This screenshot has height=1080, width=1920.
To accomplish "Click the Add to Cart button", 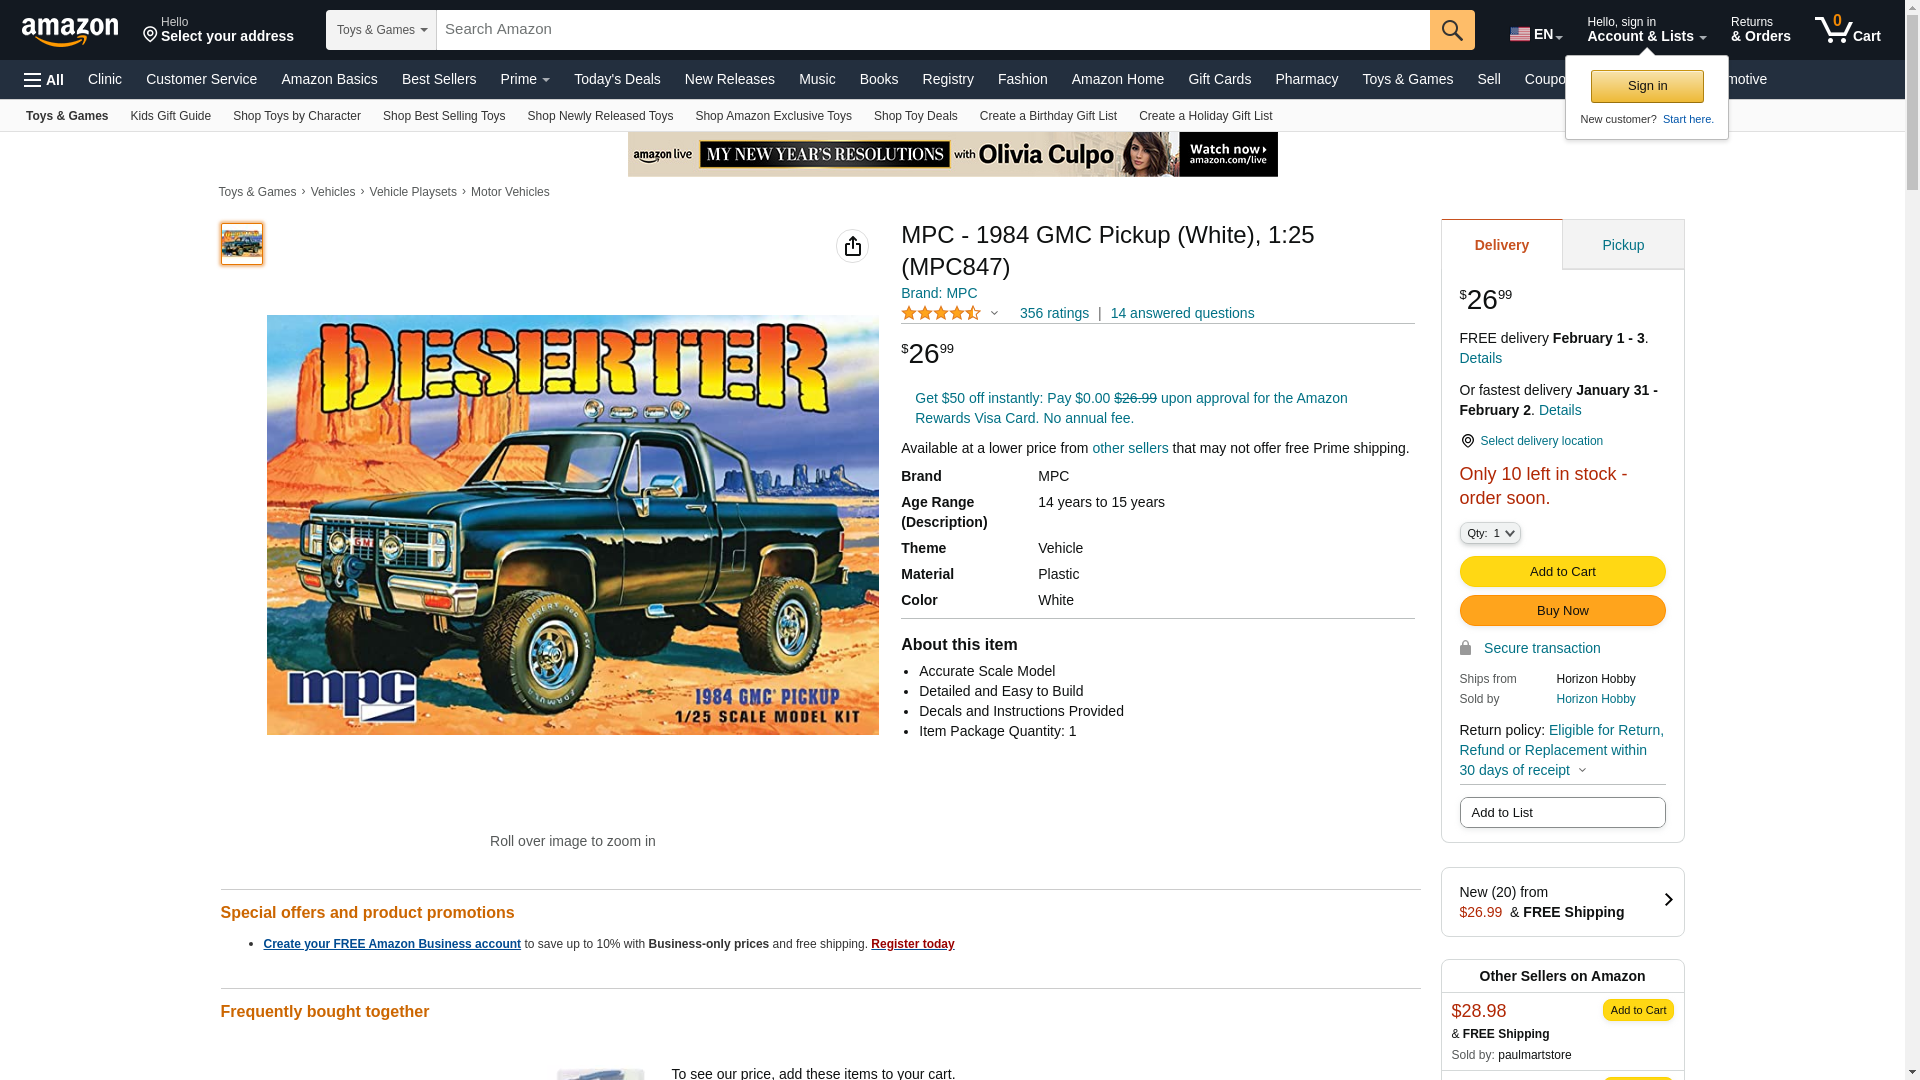I will (x=1562, y=572).
